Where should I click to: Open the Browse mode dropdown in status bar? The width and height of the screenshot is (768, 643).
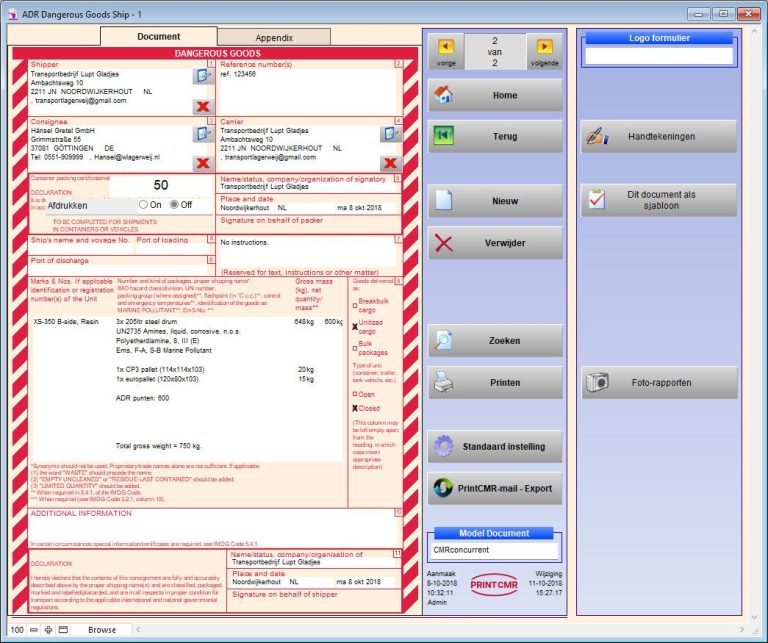[100, 630]
